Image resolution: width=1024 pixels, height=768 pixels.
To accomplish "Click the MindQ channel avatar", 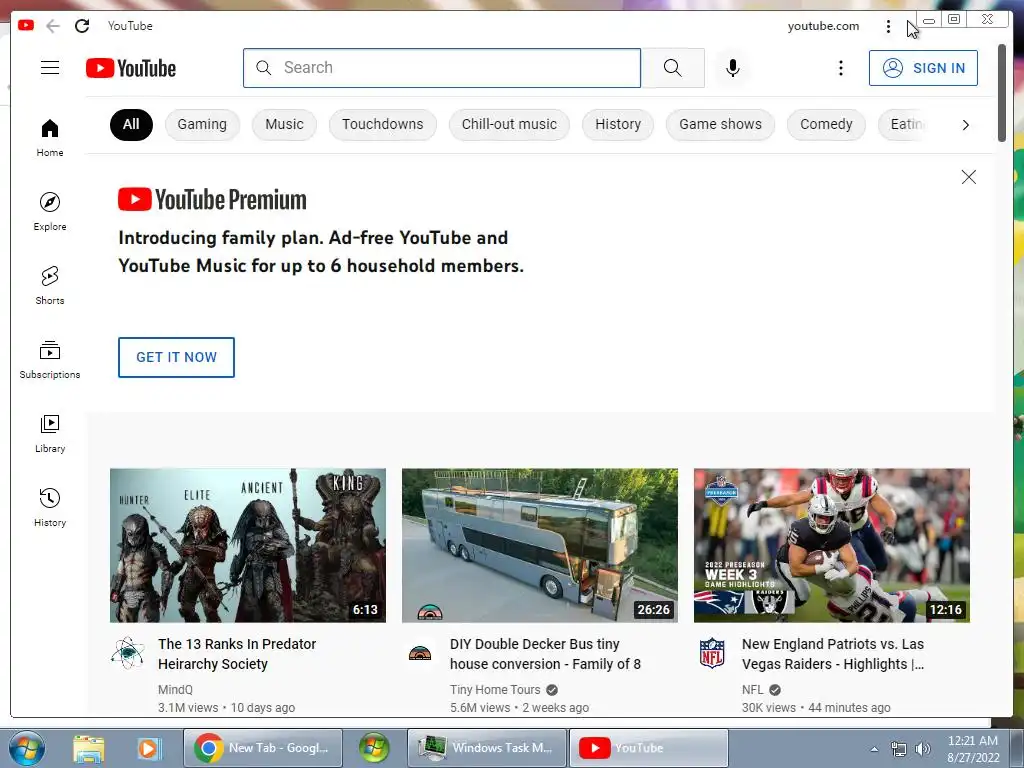I will click(127, 653).
